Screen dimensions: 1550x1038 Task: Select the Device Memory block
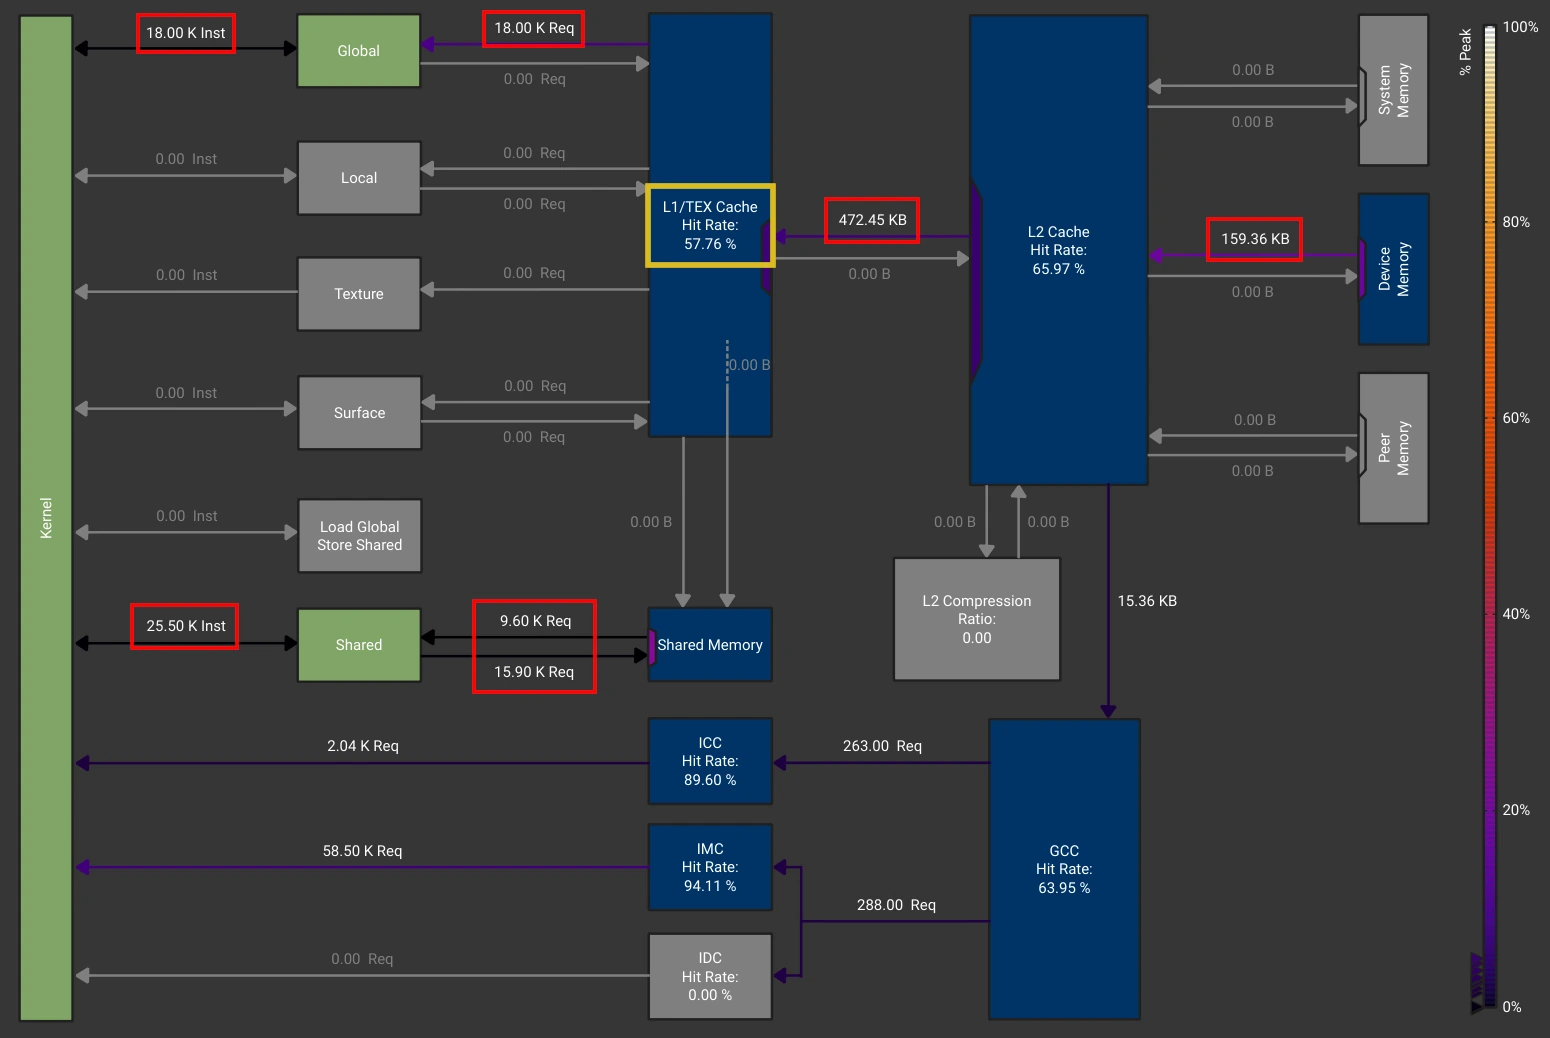pos(1393,270)
